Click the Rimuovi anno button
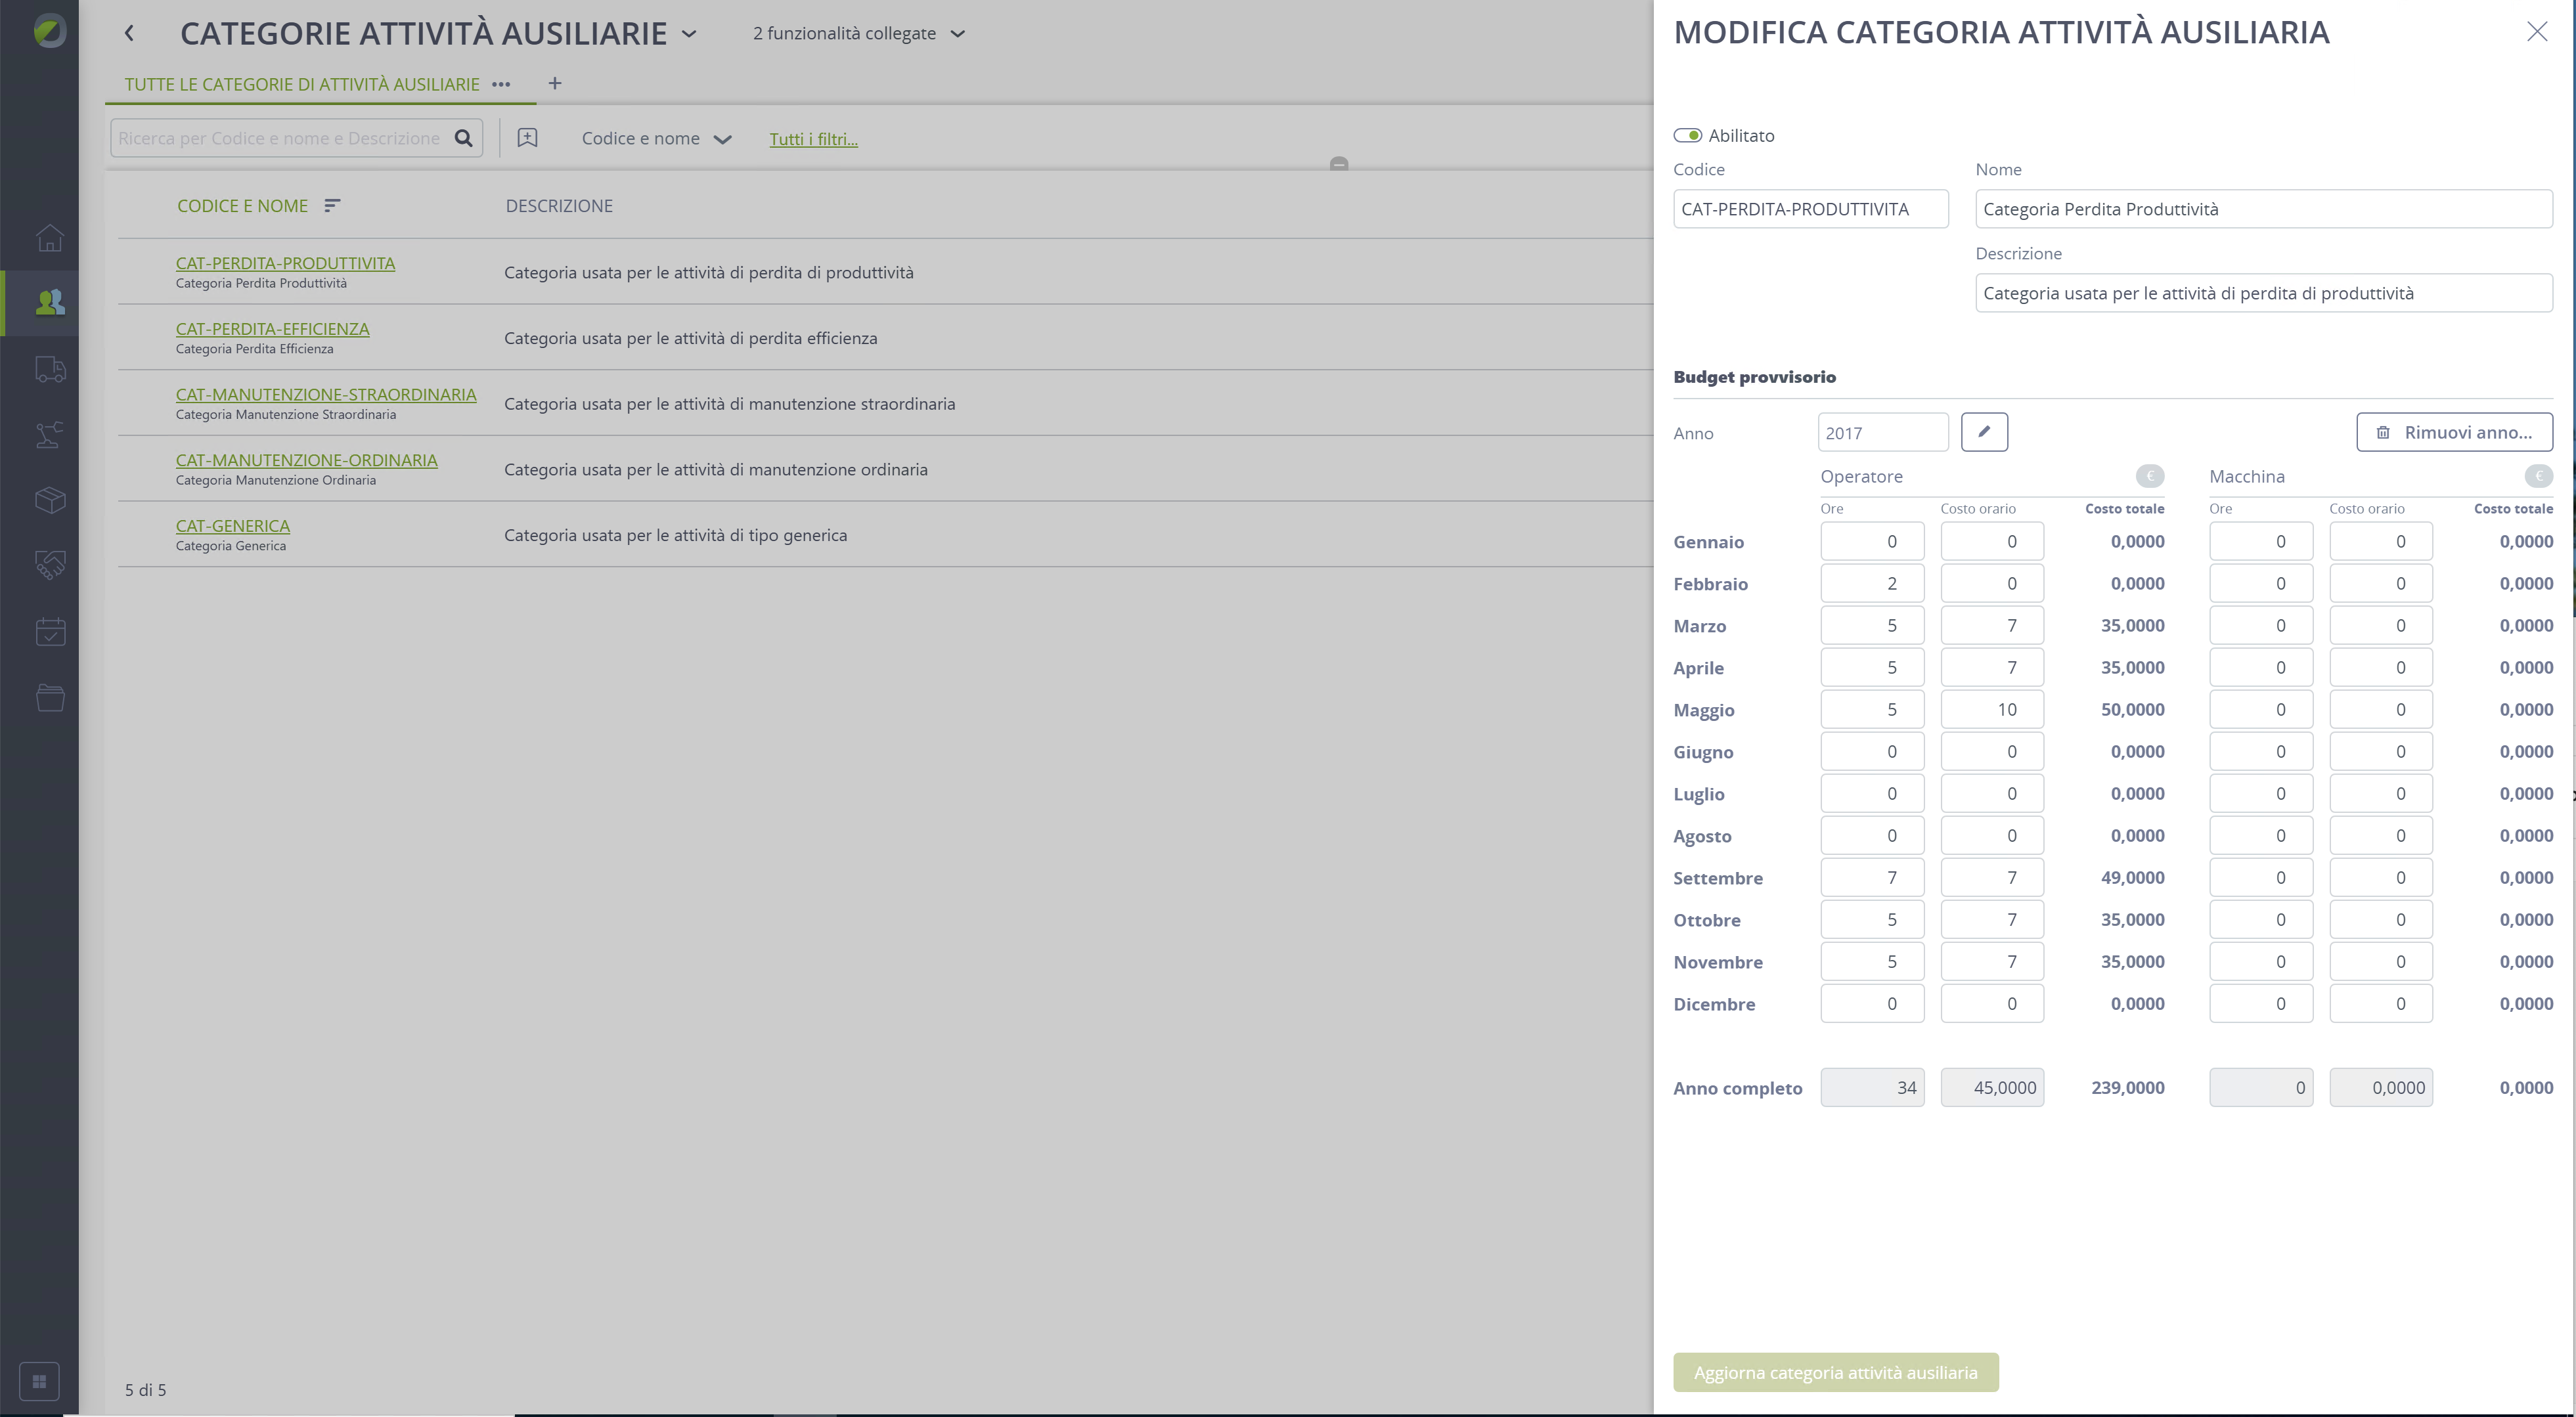Image resolution: width=2576 pixels, height=1417 pixels. click(x=2454, y=432)
